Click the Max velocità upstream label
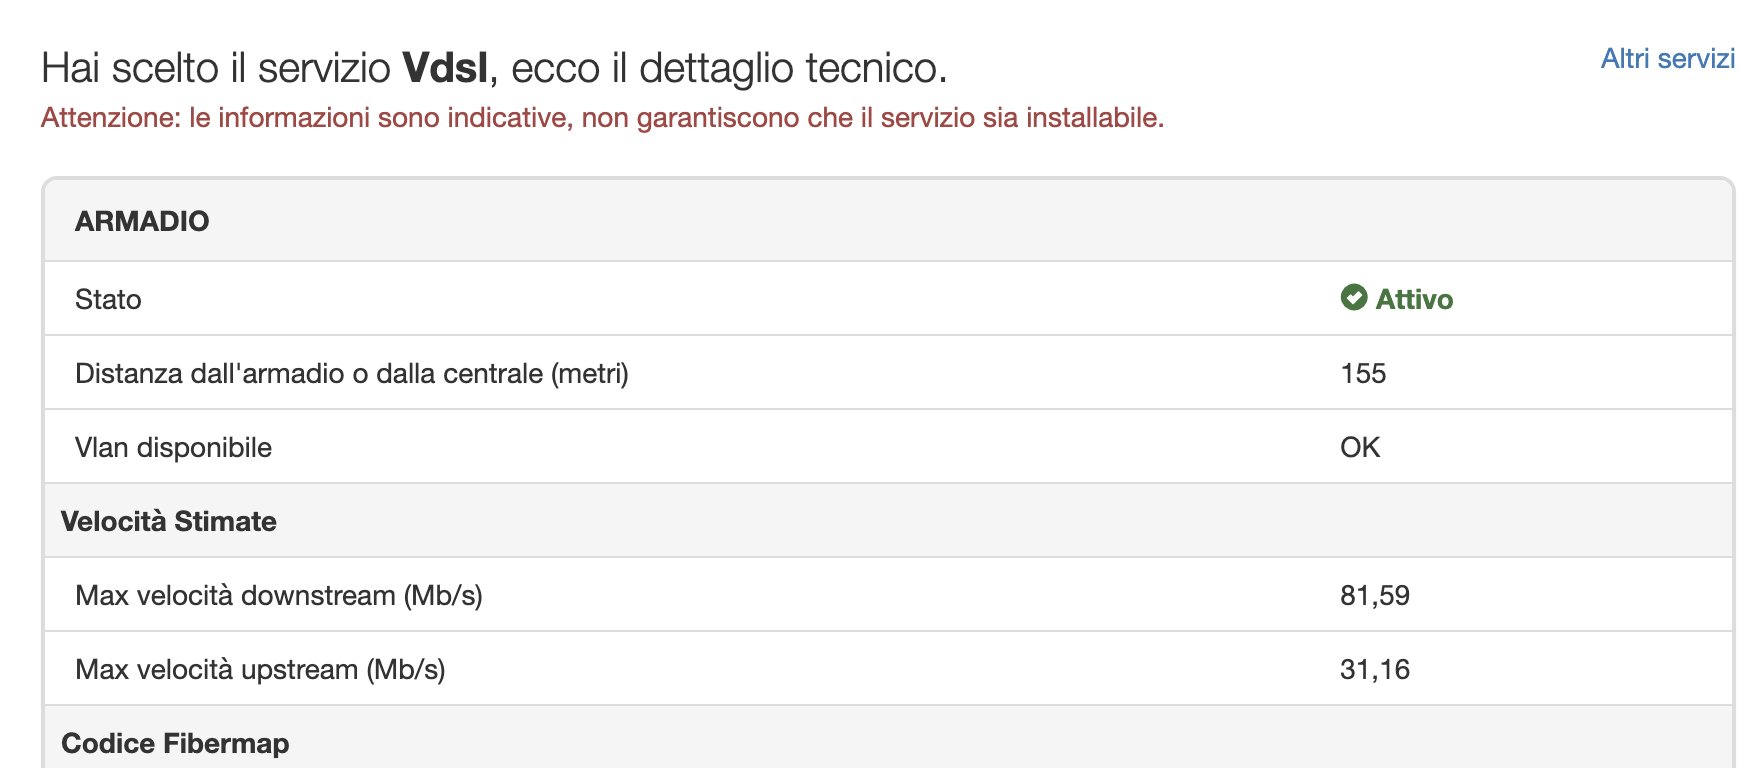Viewport: 1740px width, 768px height. 260,669
